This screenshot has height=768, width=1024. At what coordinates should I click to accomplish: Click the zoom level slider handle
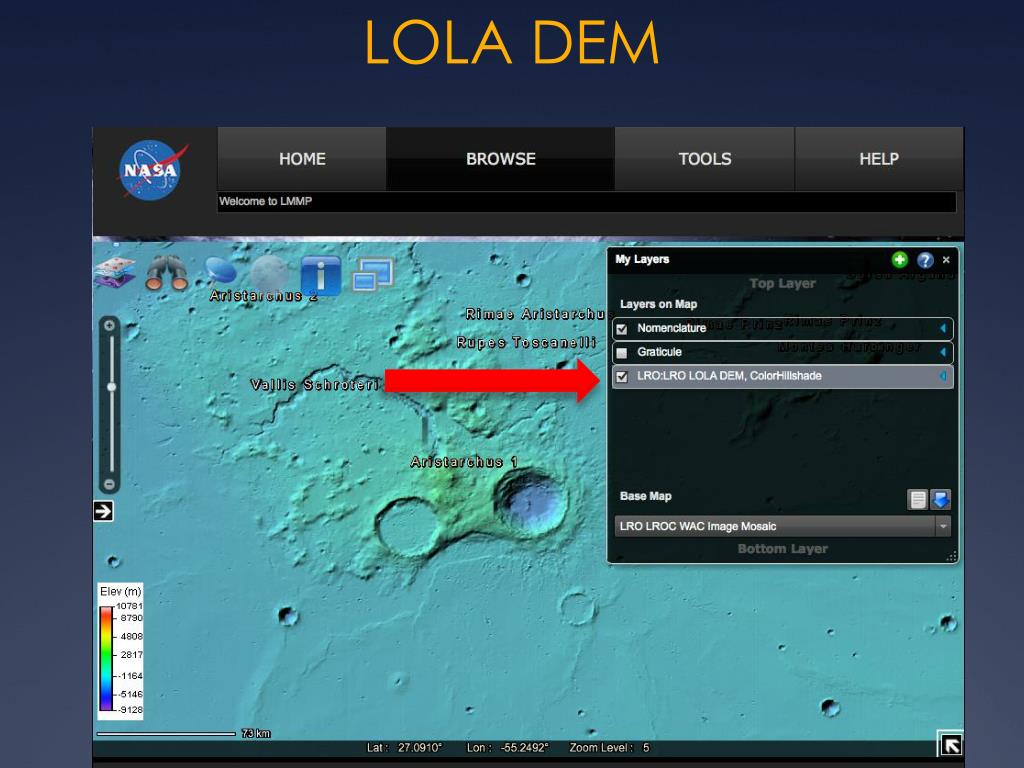[112, 387]
